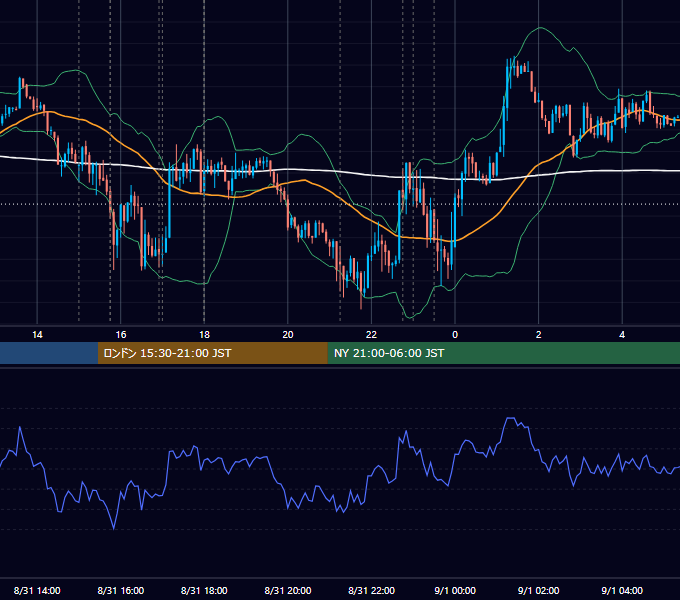
Task: Click the NY 21:00-06:00 JST session bar
Action: tap(503, 353)
